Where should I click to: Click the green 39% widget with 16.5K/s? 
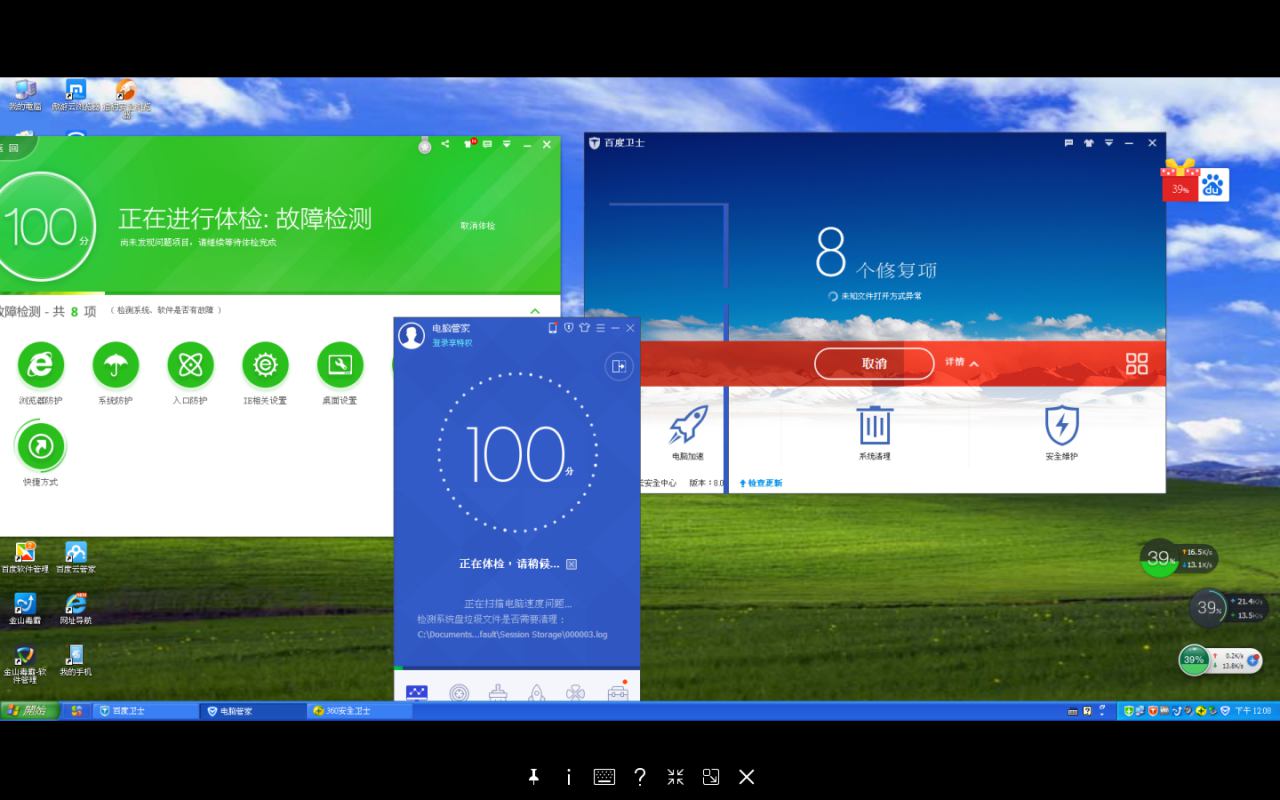click(x=1179, y=558)
